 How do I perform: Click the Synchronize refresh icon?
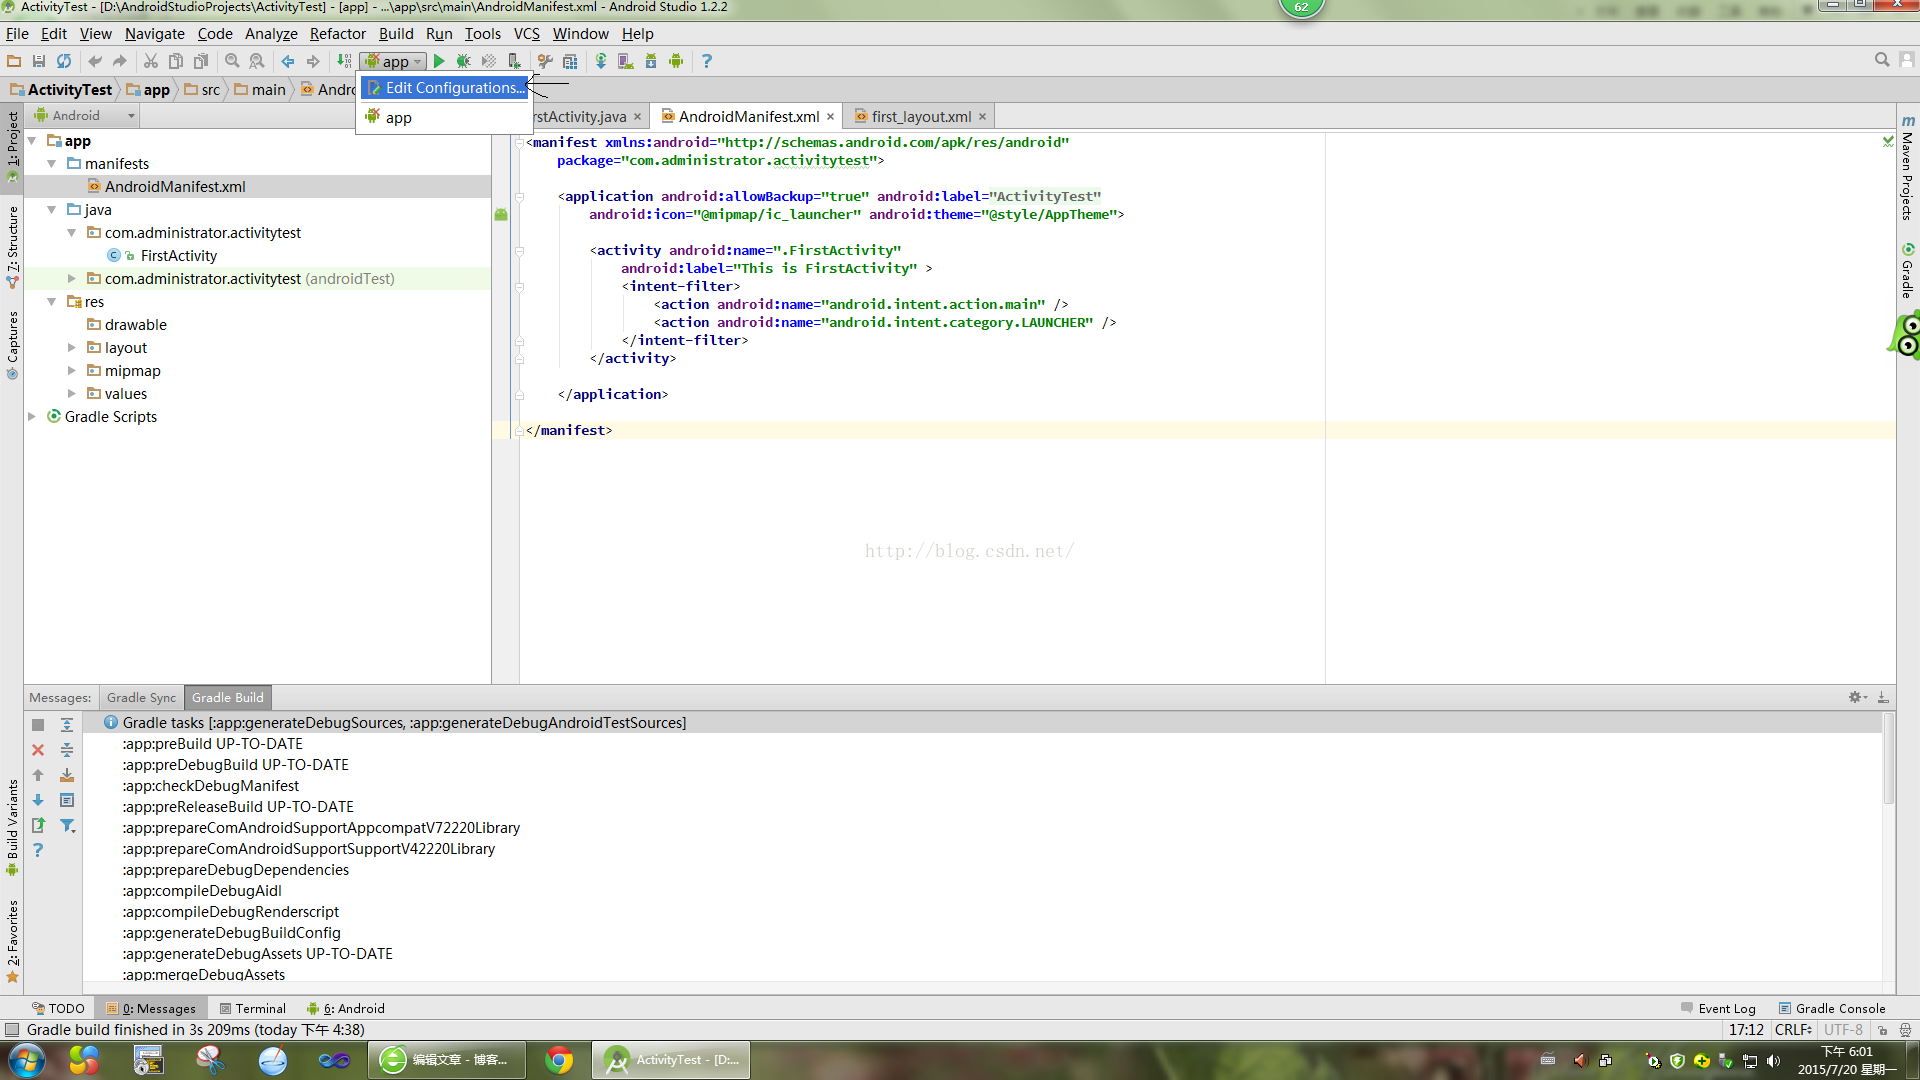click(64, 61)
